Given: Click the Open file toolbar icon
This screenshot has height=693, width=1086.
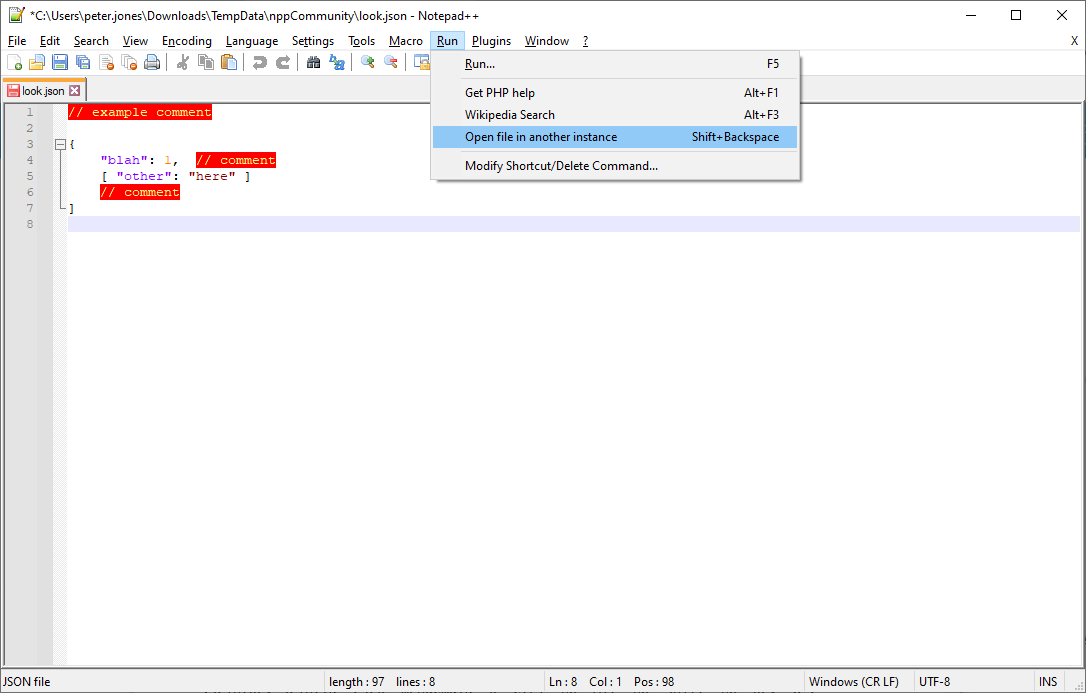Looking at the screenshot, I should pos(37,63).
